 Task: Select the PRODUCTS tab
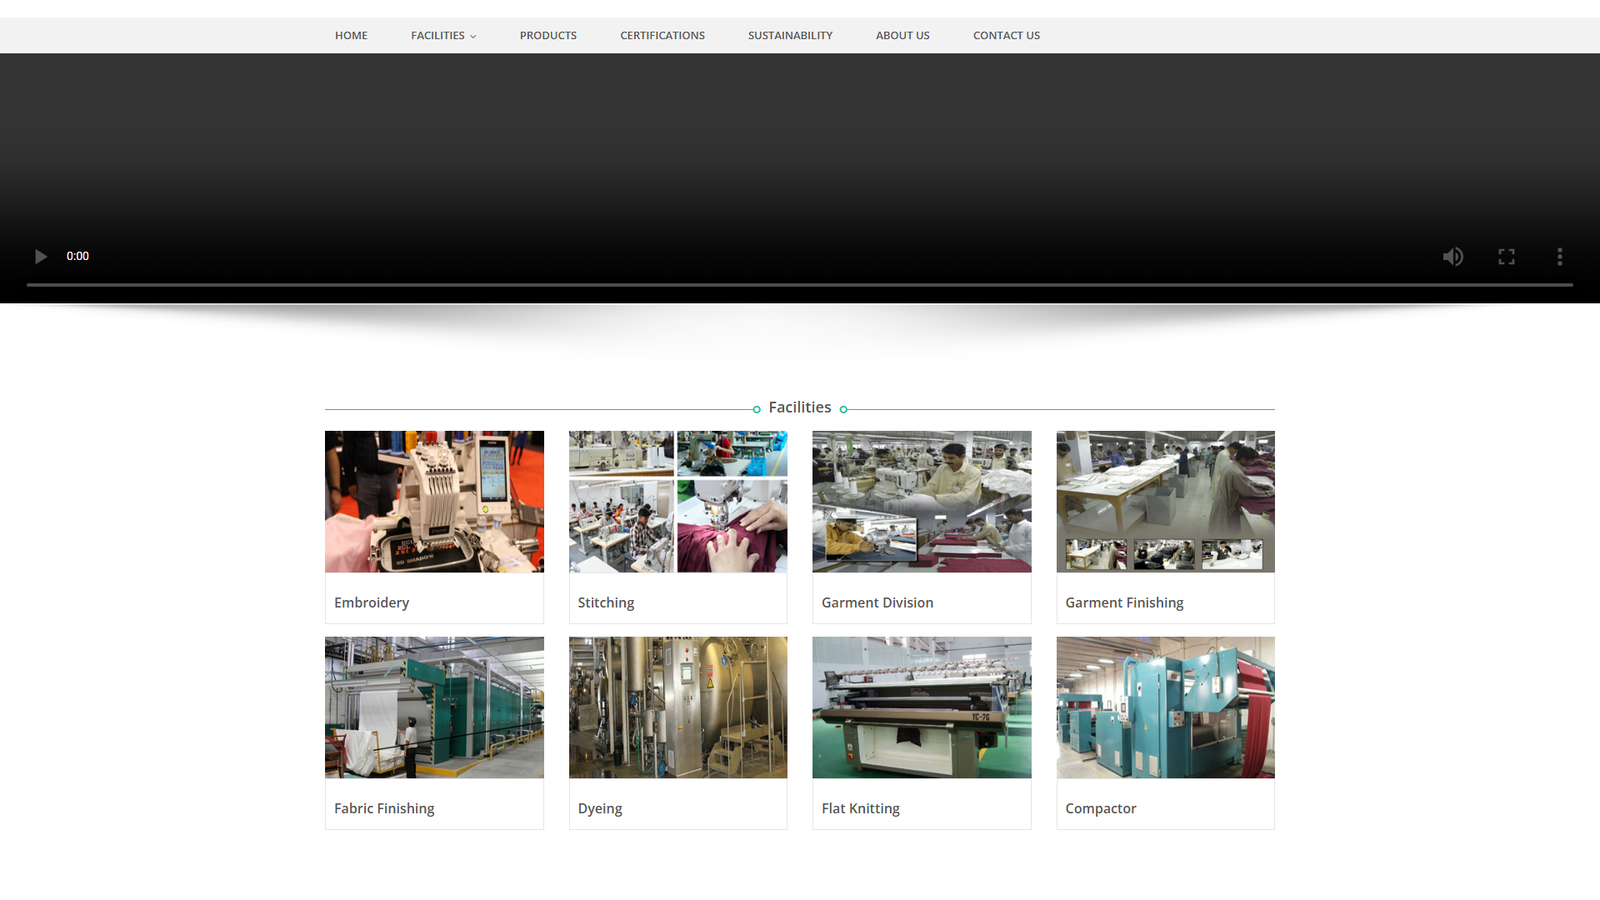pyautogui.click(x=548, y=35)
